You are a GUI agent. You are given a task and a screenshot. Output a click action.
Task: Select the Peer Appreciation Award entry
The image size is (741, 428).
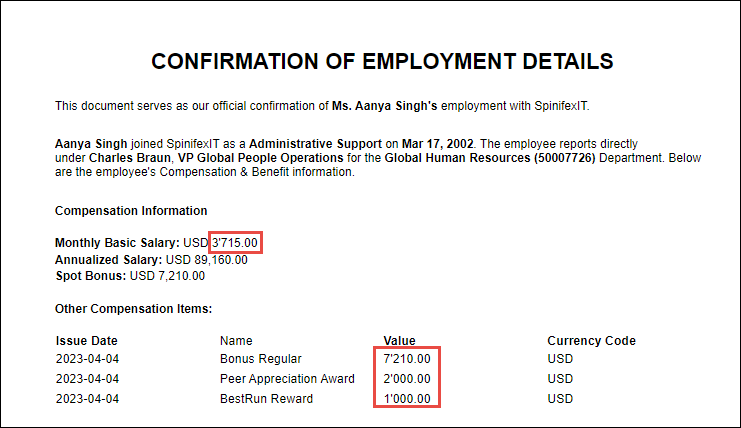pyautogui.click(x=287, y=379)
